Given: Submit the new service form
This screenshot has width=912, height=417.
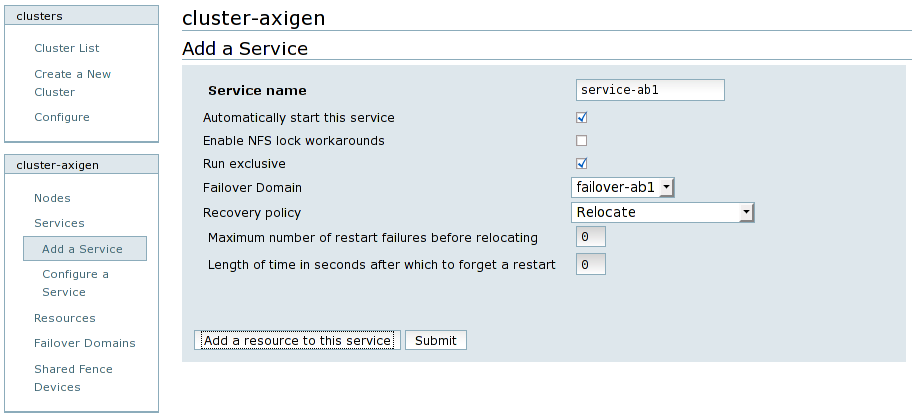Looking at the screenshot, I should 435,341.
